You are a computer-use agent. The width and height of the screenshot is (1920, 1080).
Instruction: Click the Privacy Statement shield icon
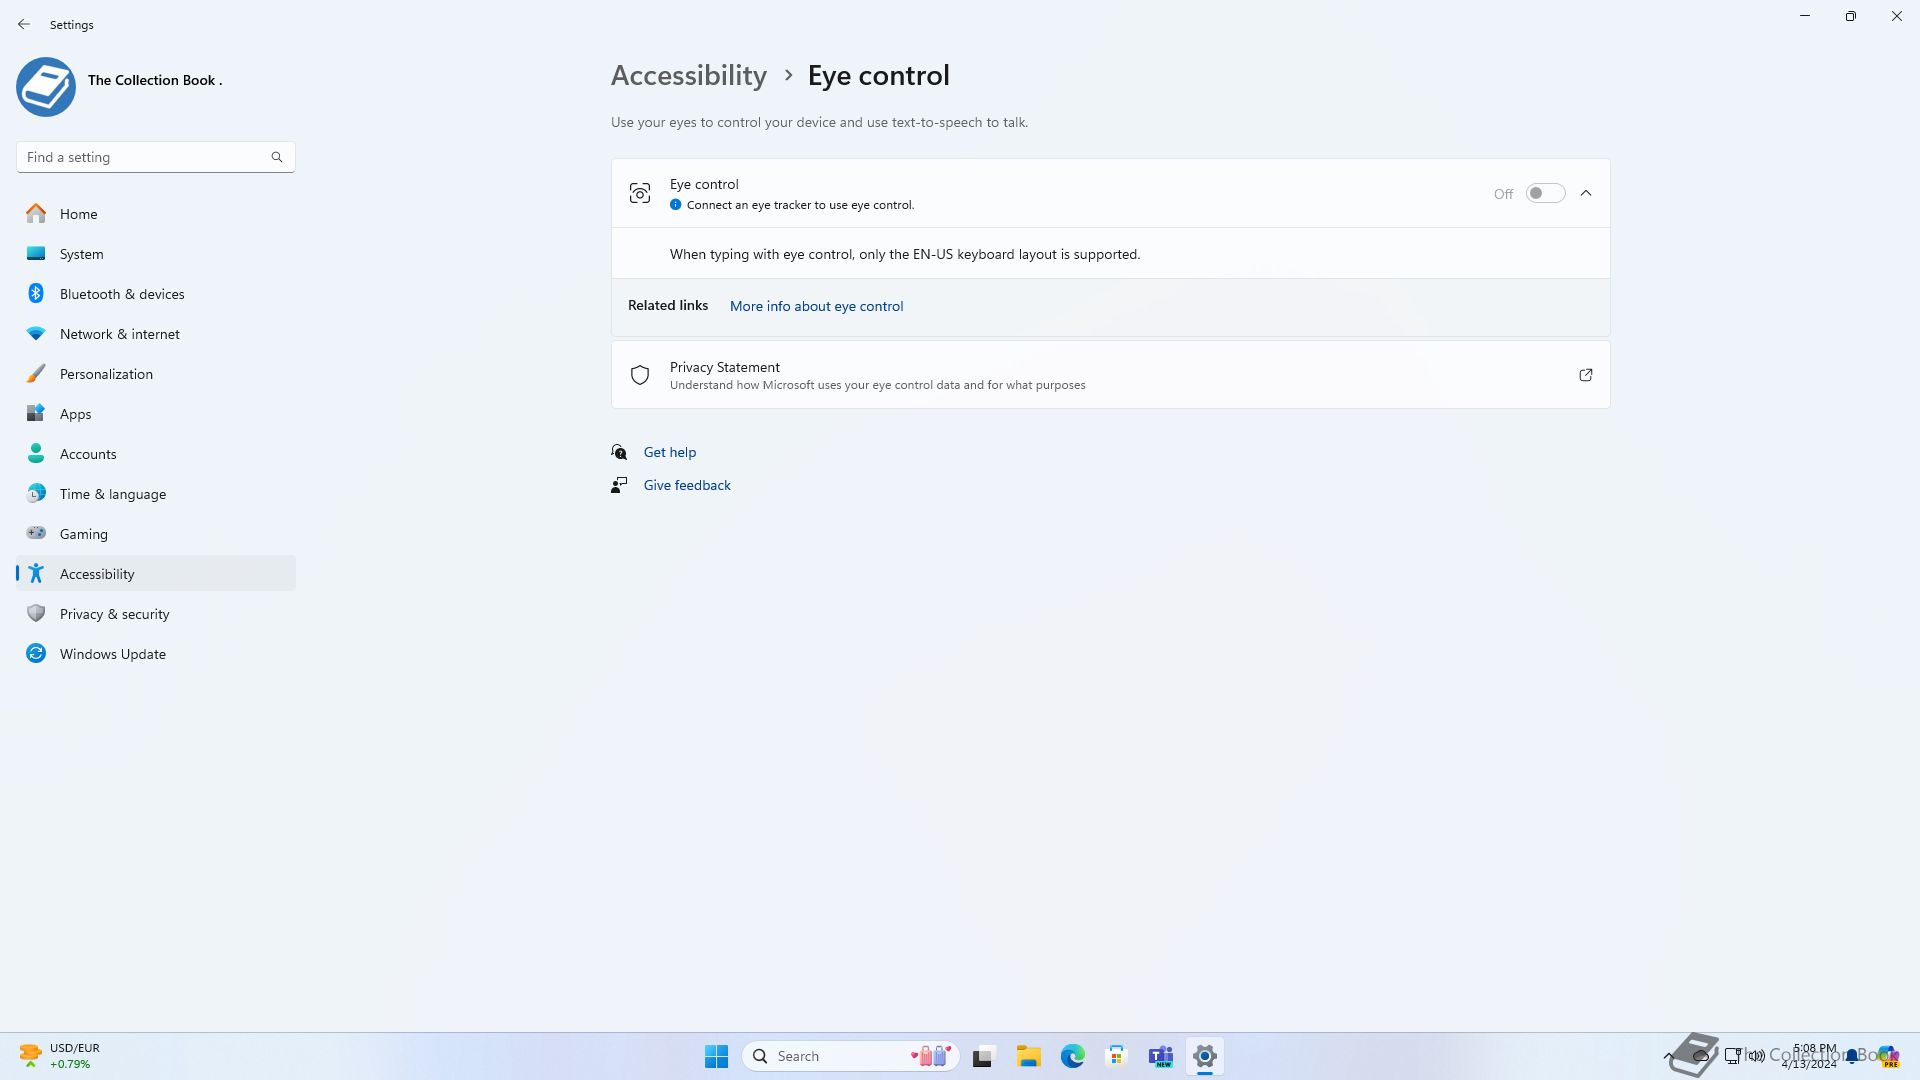pos(640,375)
